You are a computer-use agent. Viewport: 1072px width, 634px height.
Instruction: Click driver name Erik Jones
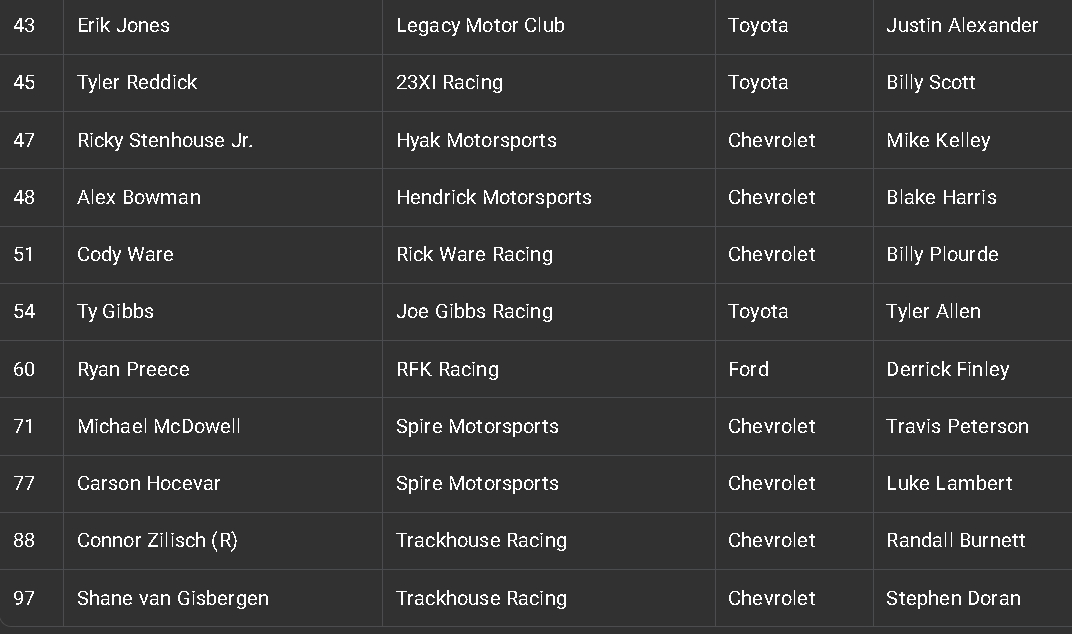coord(123,26)
